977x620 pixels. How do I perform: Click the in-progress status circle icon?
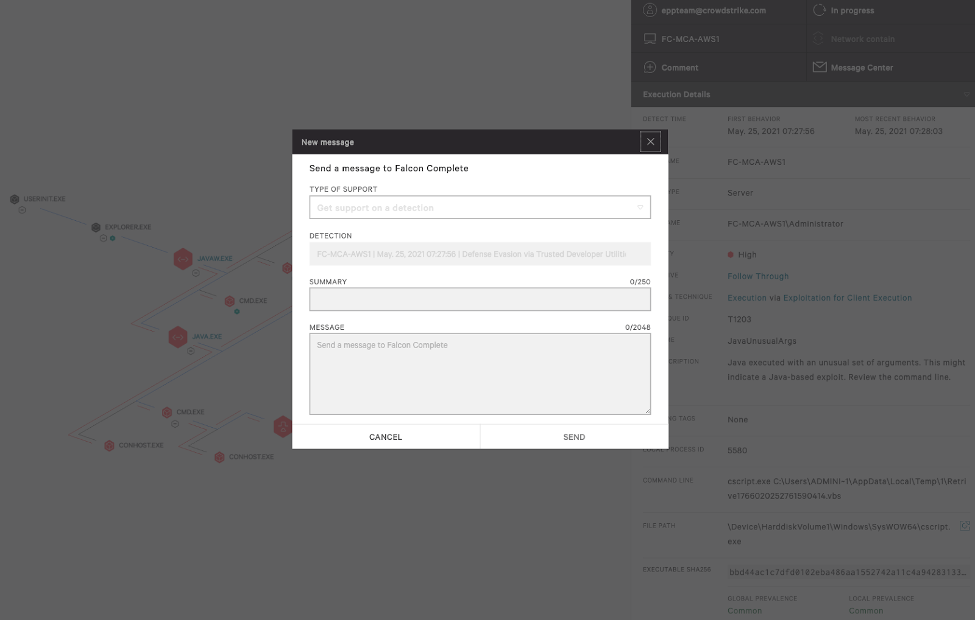tap(819, 10)
